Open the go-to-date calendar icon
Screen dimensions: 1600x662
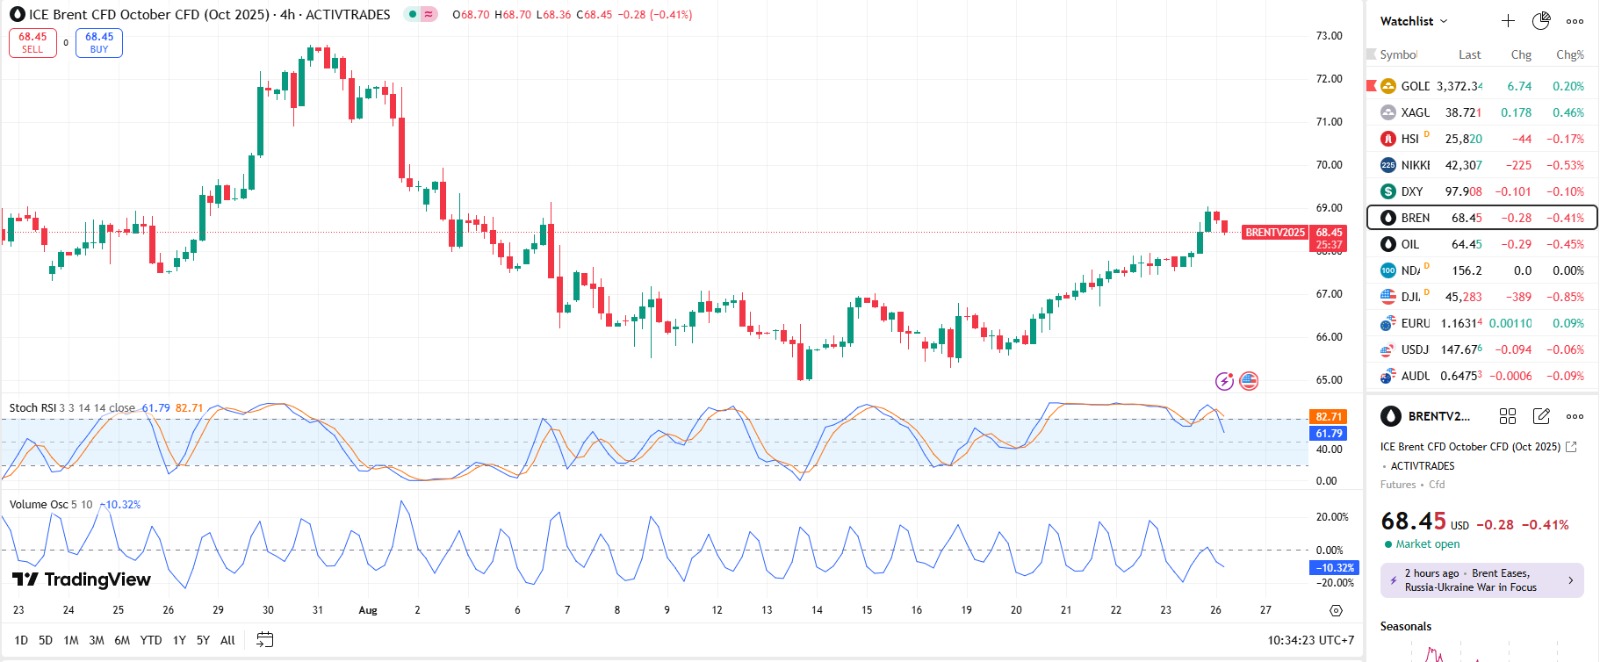pos(265,640)
